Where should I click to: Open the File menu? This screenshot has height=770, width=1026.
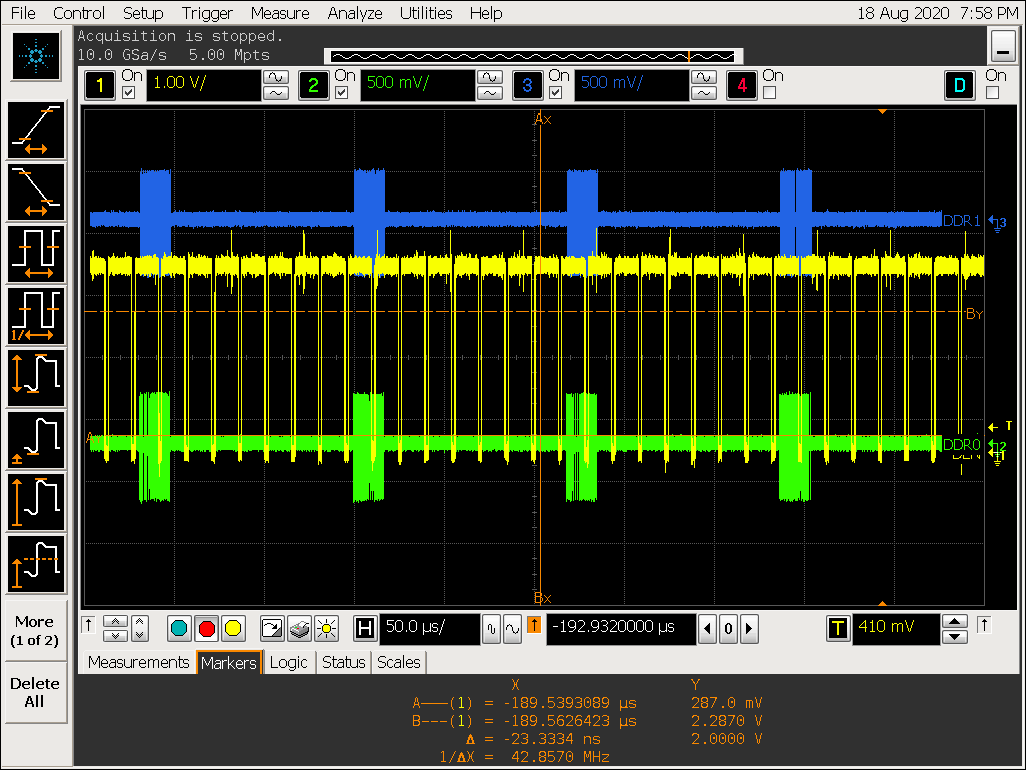pos(24,13)
